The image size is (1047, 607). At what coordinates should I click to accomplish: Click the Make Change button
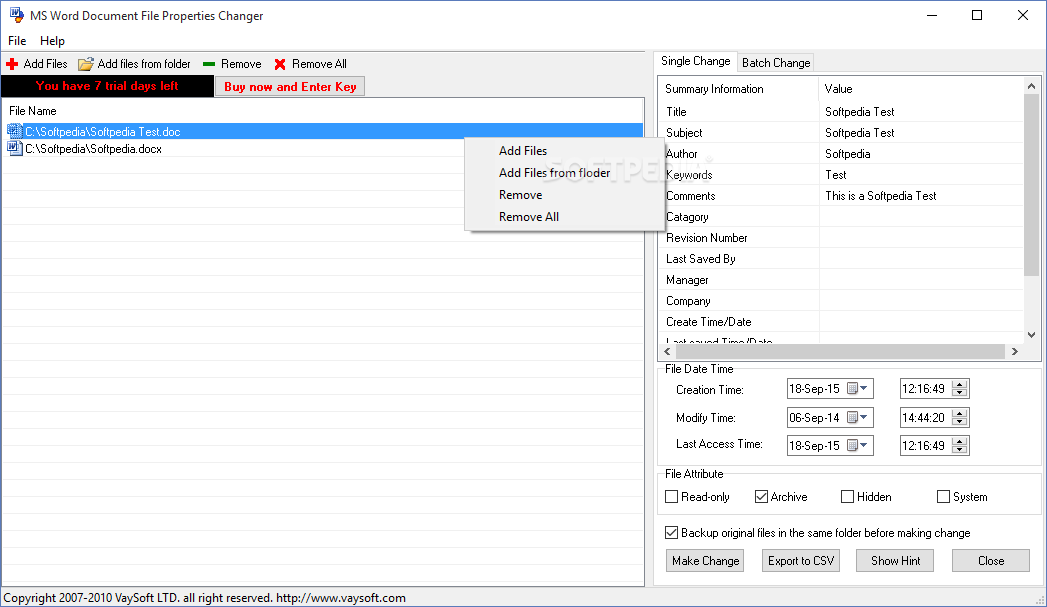[x=705, y=561]
